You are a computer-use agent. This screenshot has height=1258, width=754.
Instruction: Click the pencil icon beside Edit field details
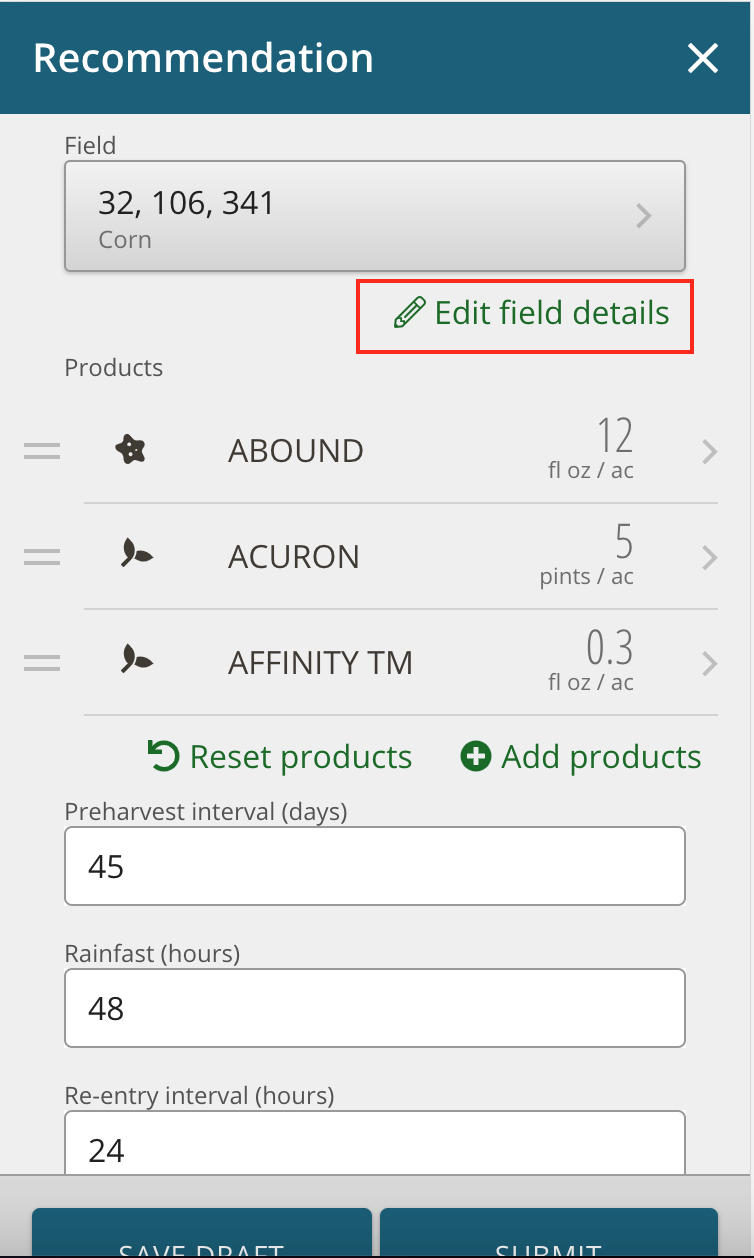pyautogui.click(x=408, y=314)
